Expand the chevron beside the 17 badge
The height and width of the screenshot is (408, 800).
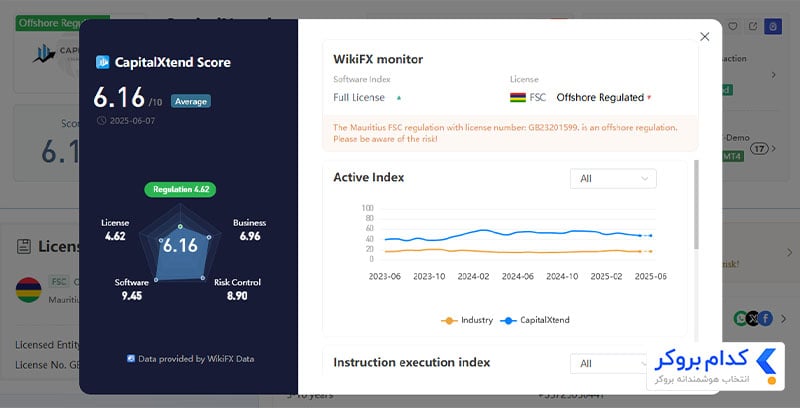click(x=774, y=148)
